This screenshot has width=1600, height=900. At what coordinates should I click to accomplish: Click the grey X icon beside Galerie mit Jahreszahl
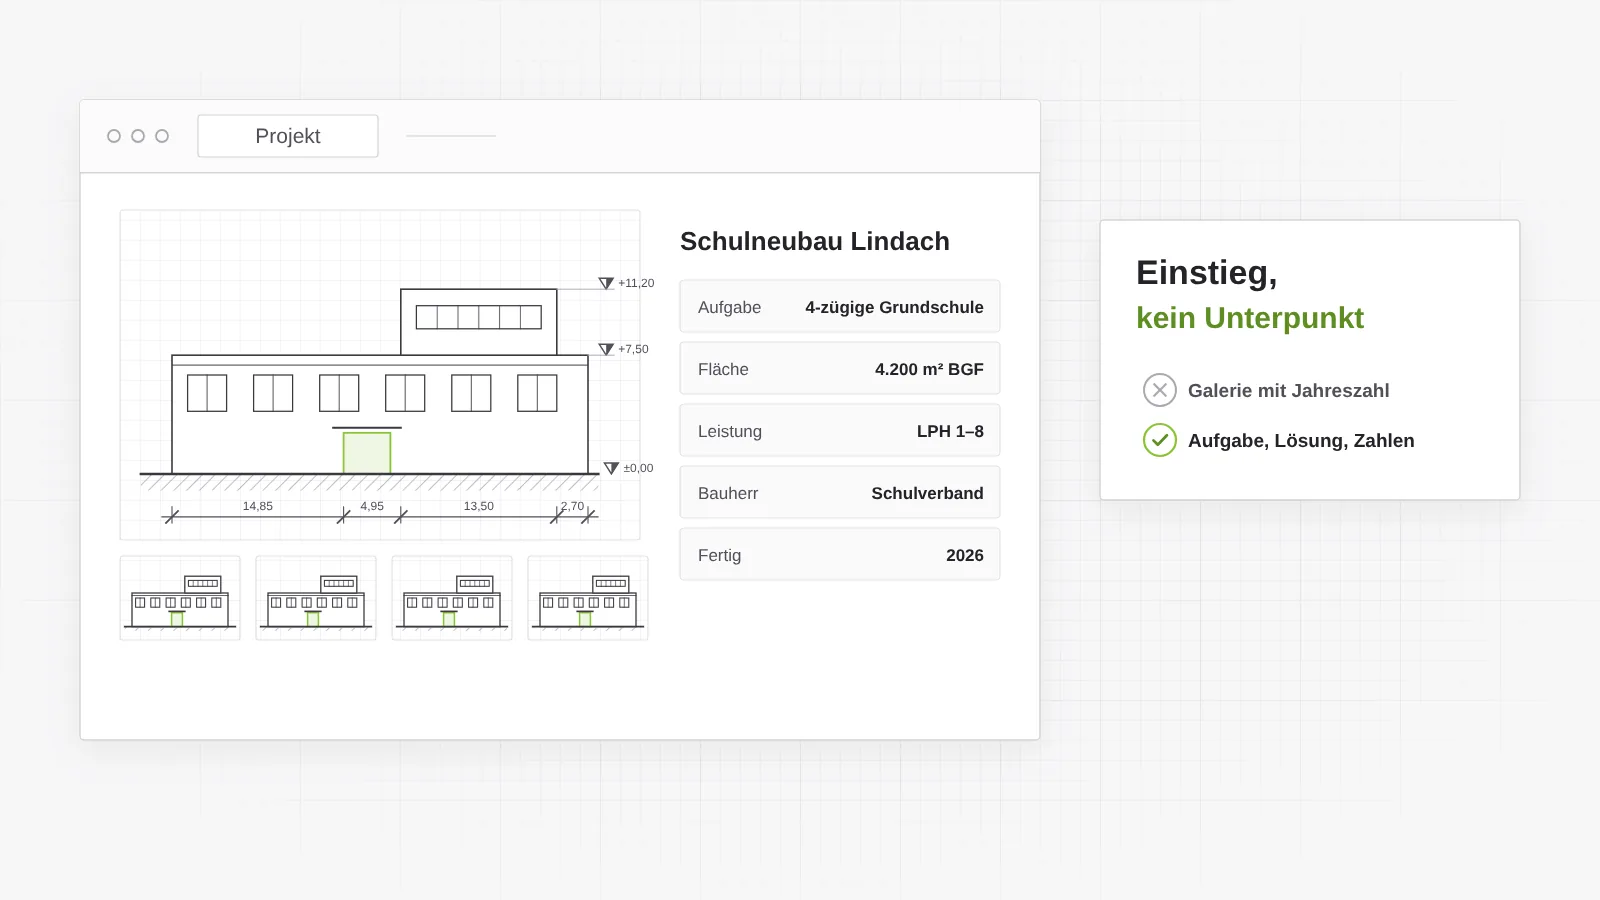[x=1160, y=390]
